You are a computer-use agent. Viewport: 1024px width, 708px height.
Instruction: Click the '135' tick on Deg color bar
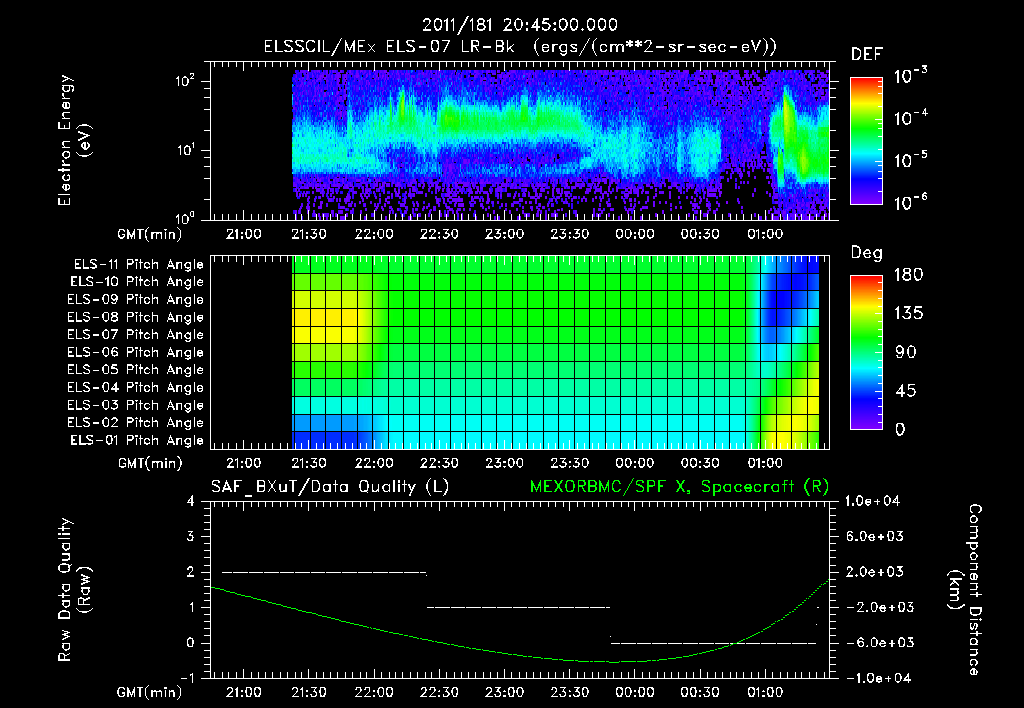pyautogui.click(x=908, y=314)
